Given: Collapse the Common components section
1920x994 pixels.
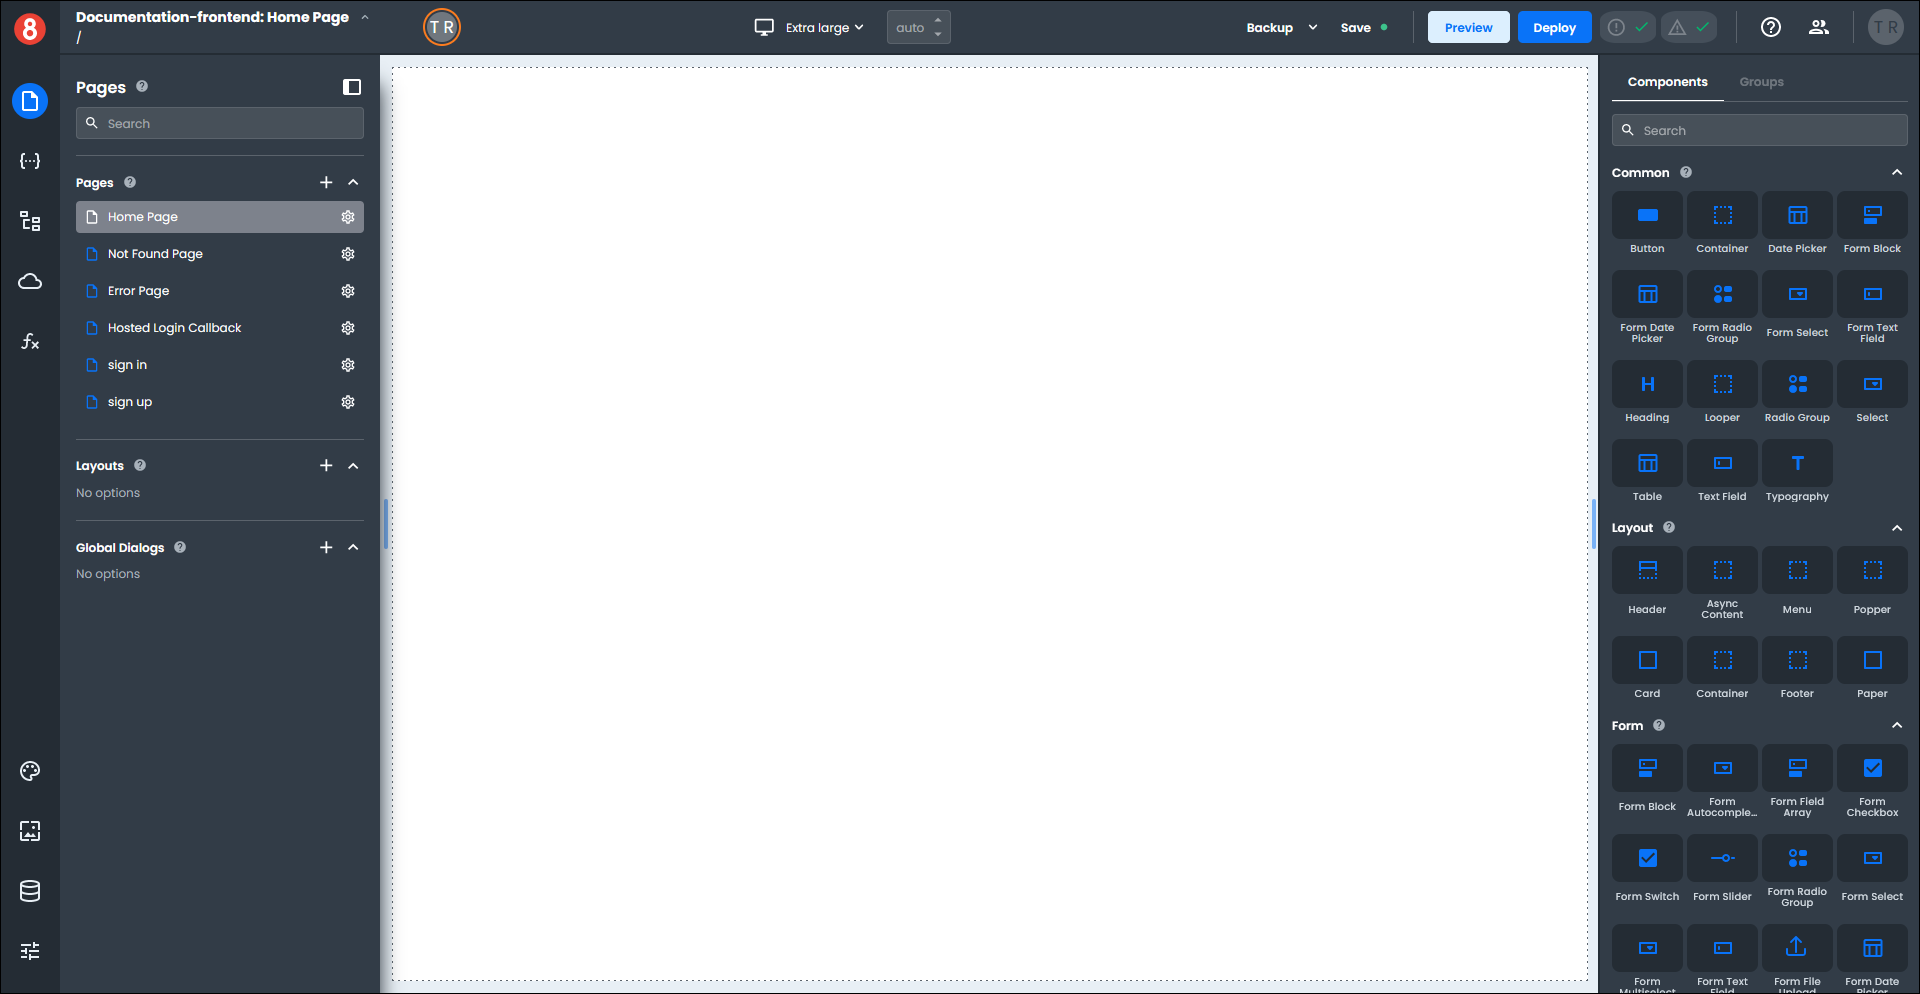Looking at the screenshot, I should point(1896,173).
